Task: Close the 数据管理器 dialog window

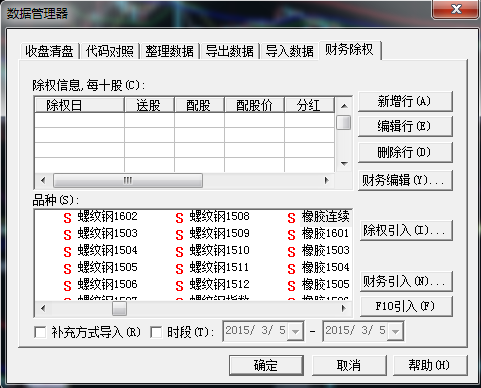Action: point(456,9)
